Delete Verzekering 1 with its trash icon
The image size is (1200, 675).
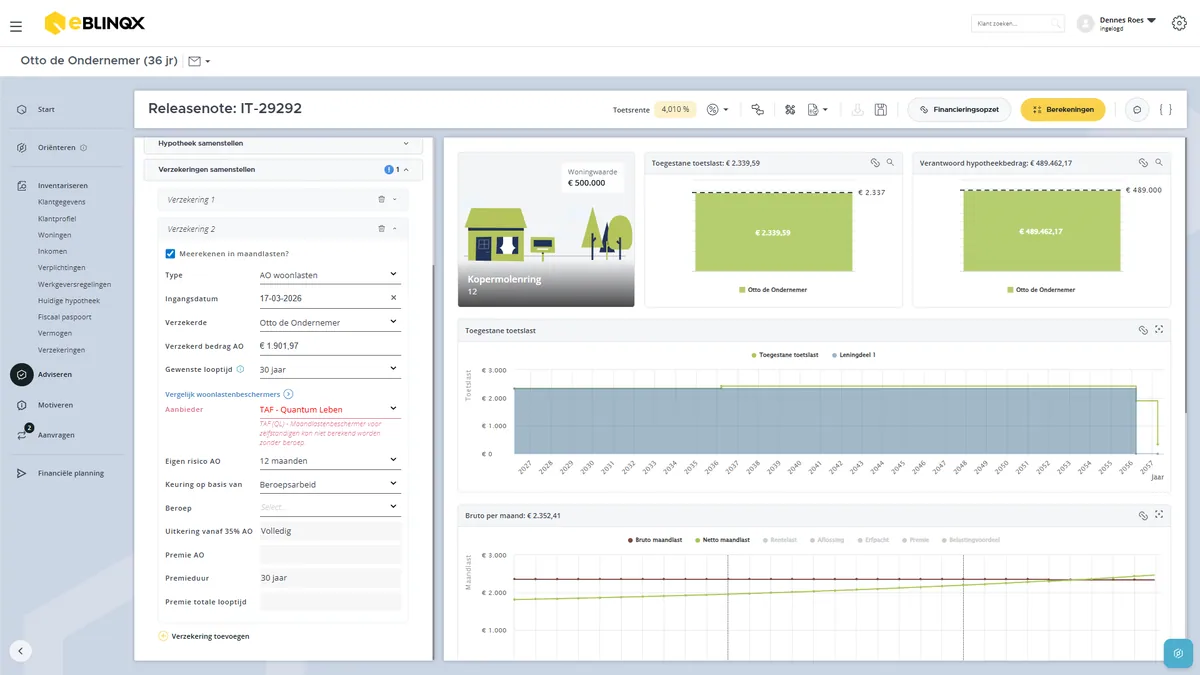pos(381,200)
